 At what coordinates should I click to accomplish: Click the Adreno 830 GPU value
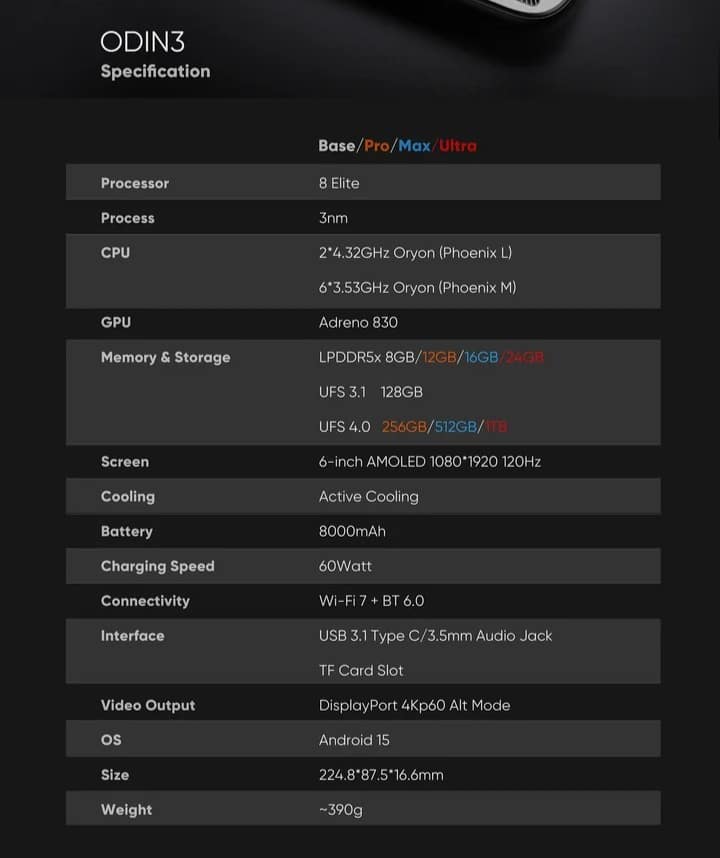tap(358, 322)
